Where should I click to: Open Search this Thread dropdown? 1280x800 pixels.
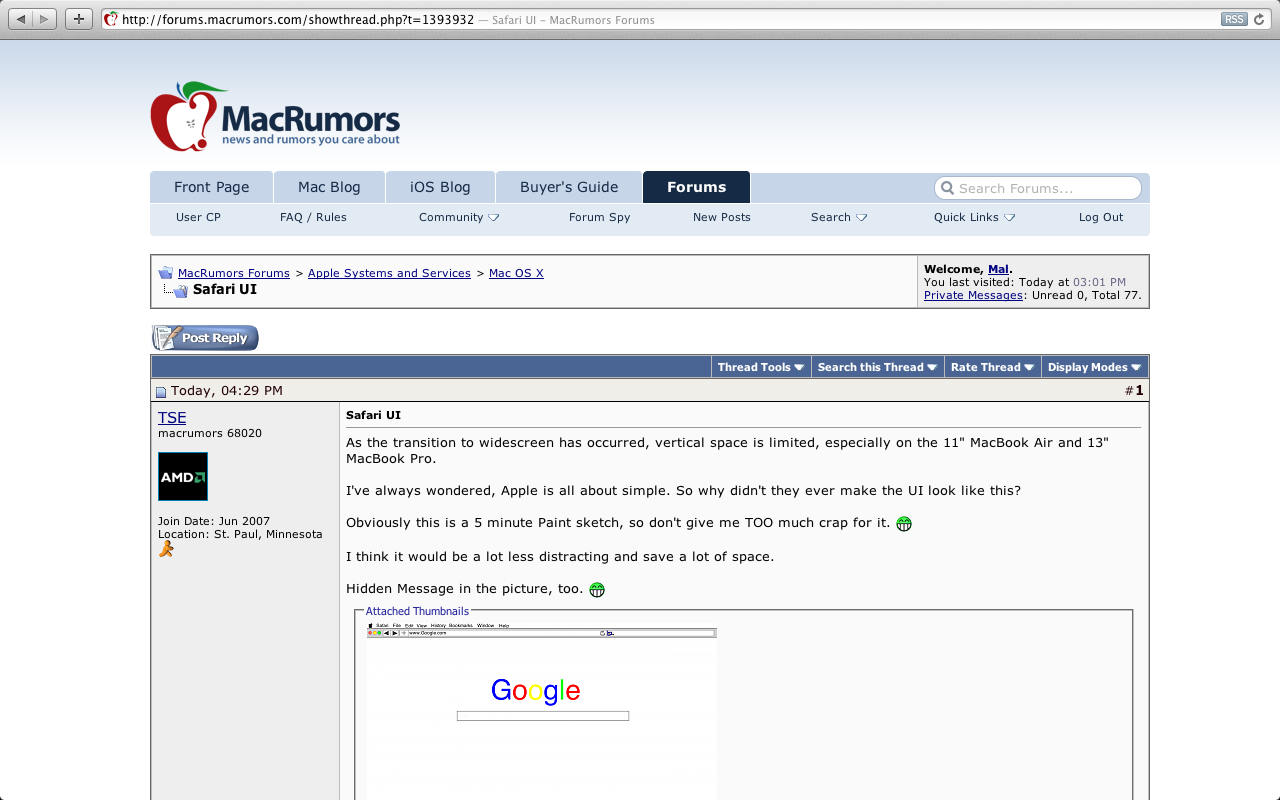coord(878,367)
